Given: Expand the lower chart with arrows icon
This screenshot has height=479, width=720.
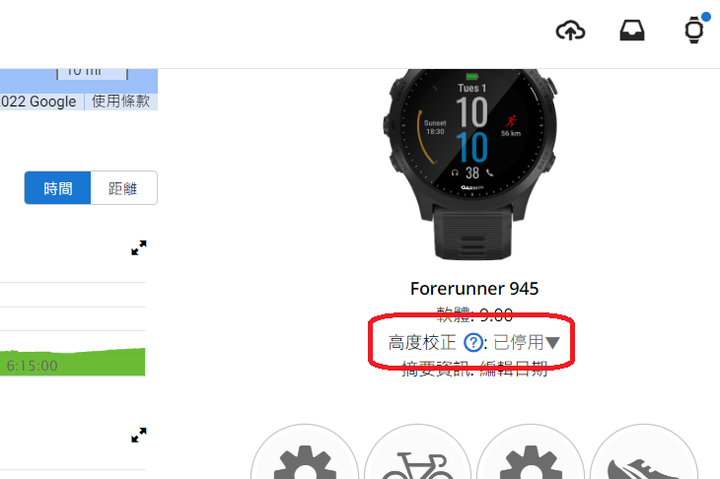Looking at the screenshot, I should pyautogui.click(x=139, y=435).
